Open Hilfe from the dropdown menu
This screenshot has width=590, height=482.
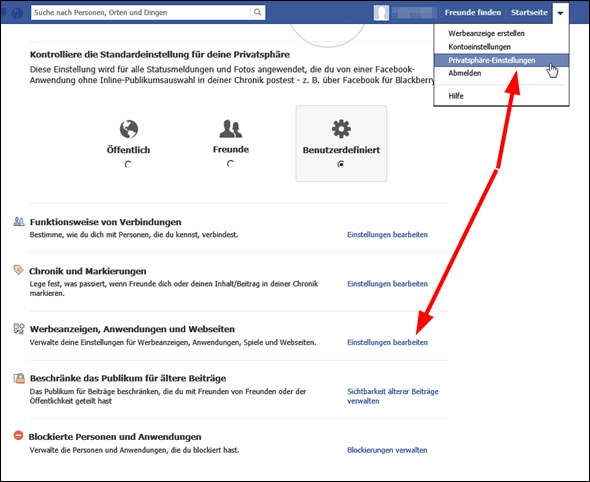456,96
